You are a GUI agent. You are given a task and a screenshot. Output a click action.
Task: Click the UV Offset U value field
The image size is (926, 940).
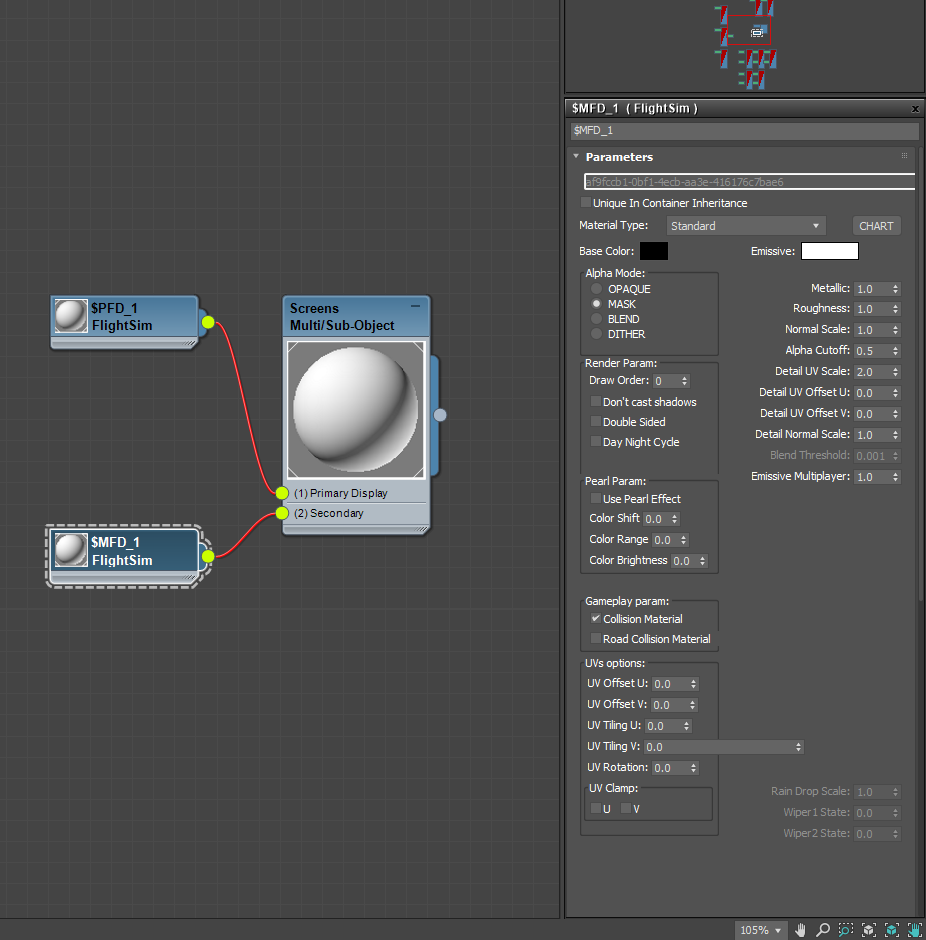[x=670, y=684]
